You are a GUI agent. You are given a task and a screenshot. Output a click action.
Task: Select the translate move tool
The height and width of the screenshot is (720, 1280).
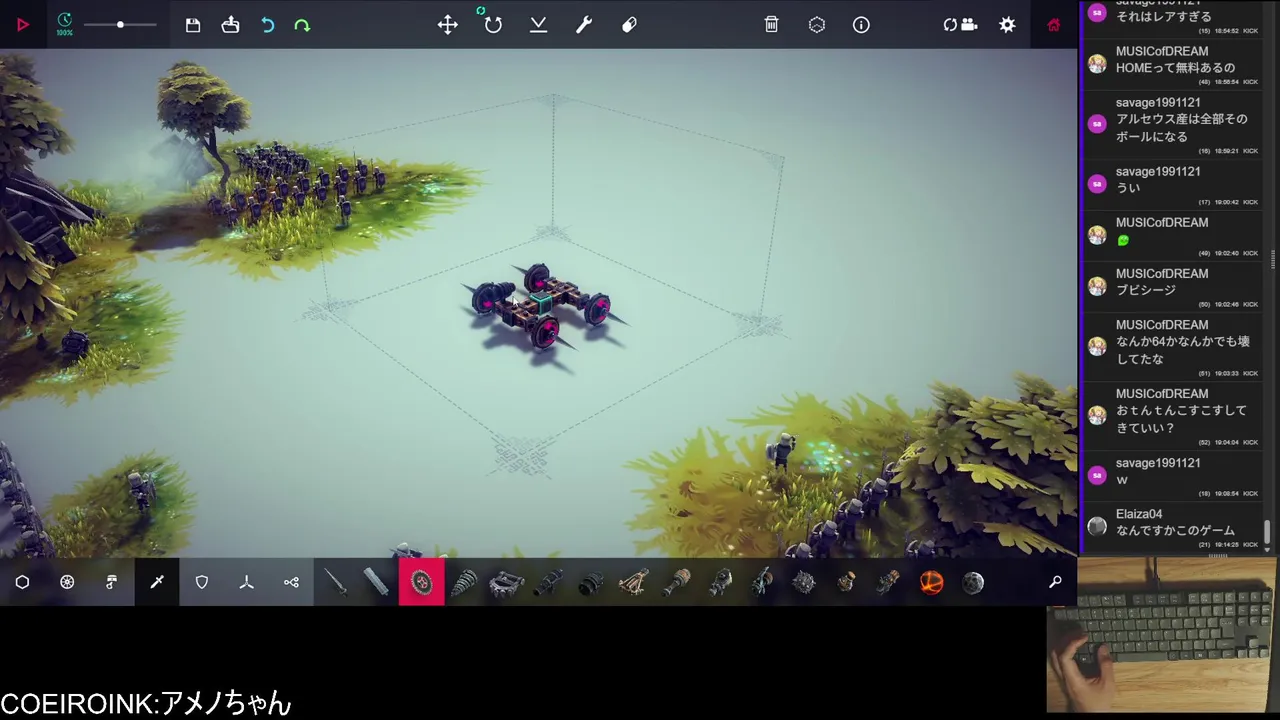448,25
